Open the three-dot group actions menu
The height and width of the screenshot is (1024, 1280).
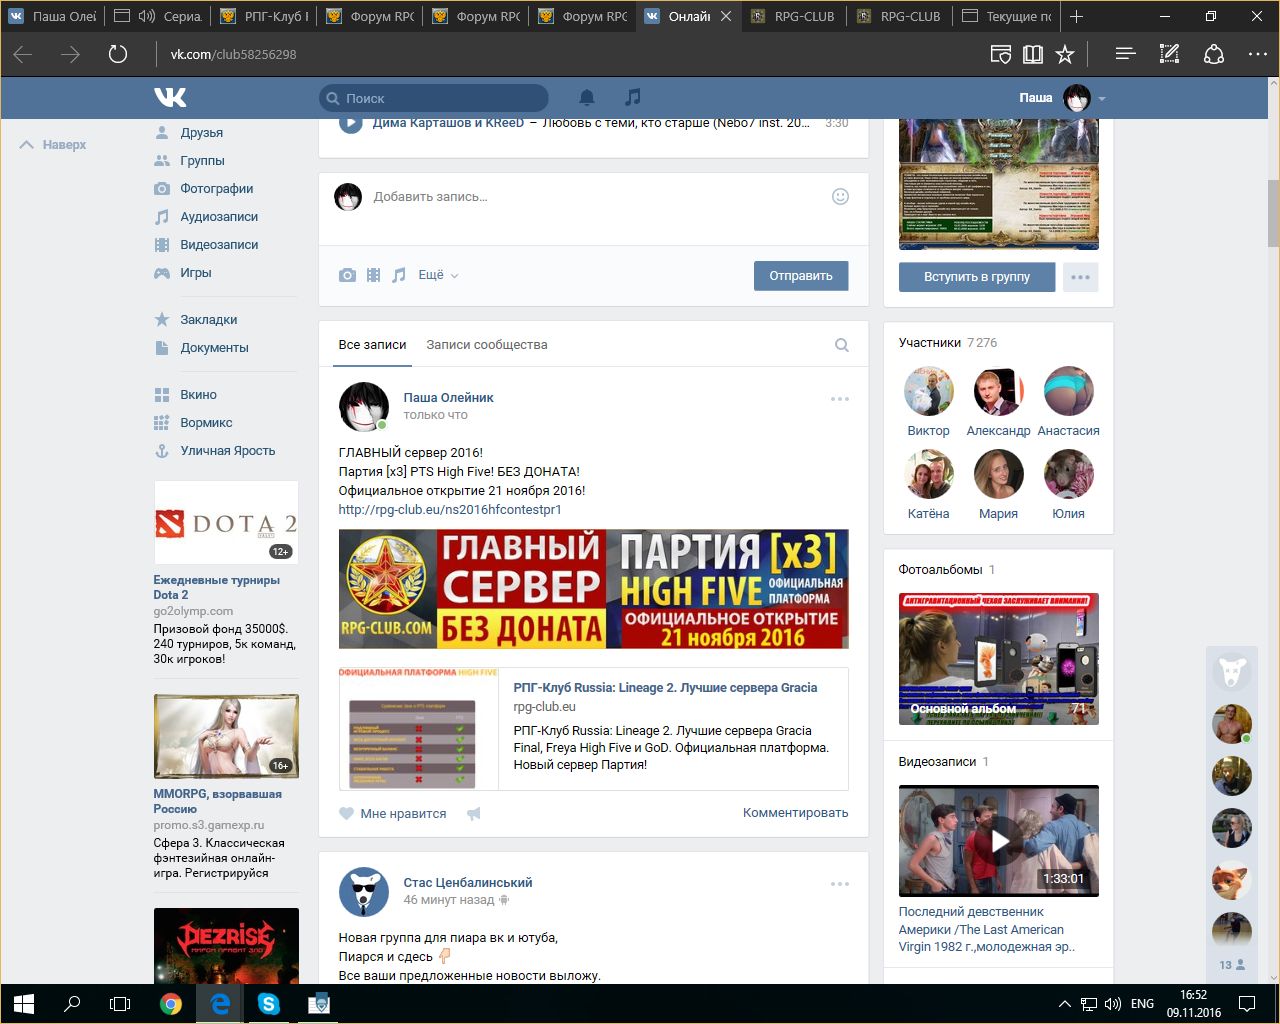1080,277
